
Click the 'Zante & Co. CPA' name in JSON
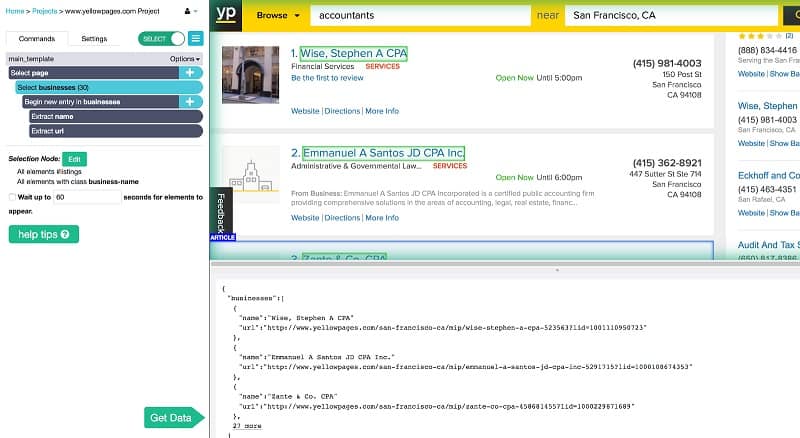click(x=288, y=397)
